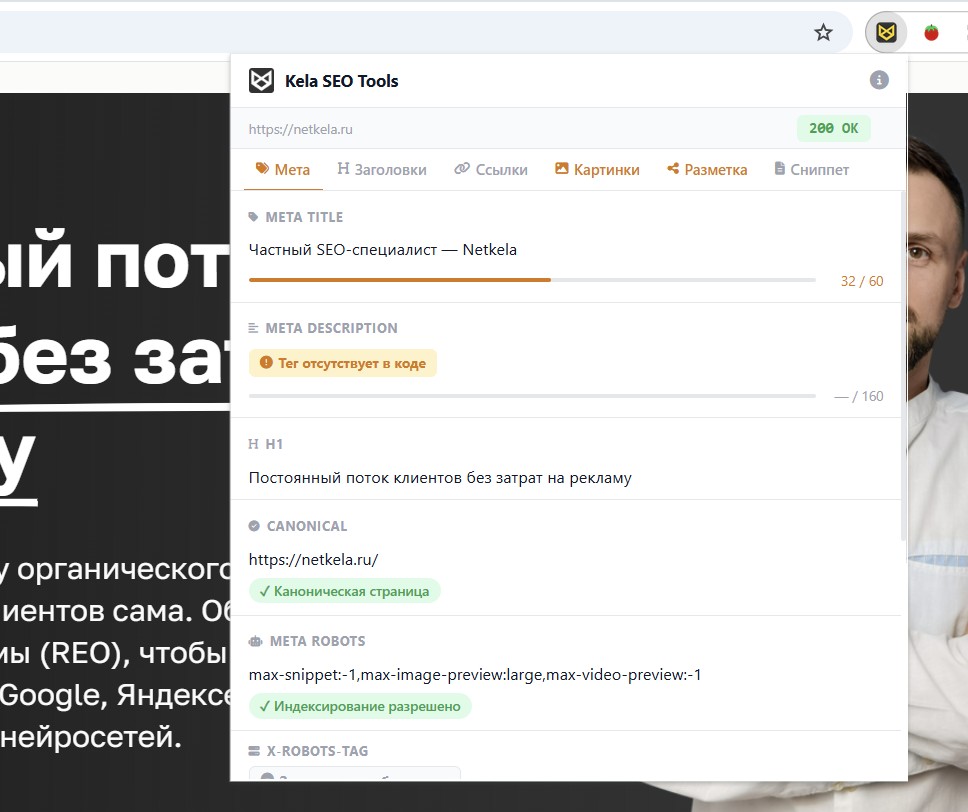Image resolution: width=968 pixels, height=812 pixels.
Task: Click the Тег отсутствует в коде warning badge
Action: point(343,363)
